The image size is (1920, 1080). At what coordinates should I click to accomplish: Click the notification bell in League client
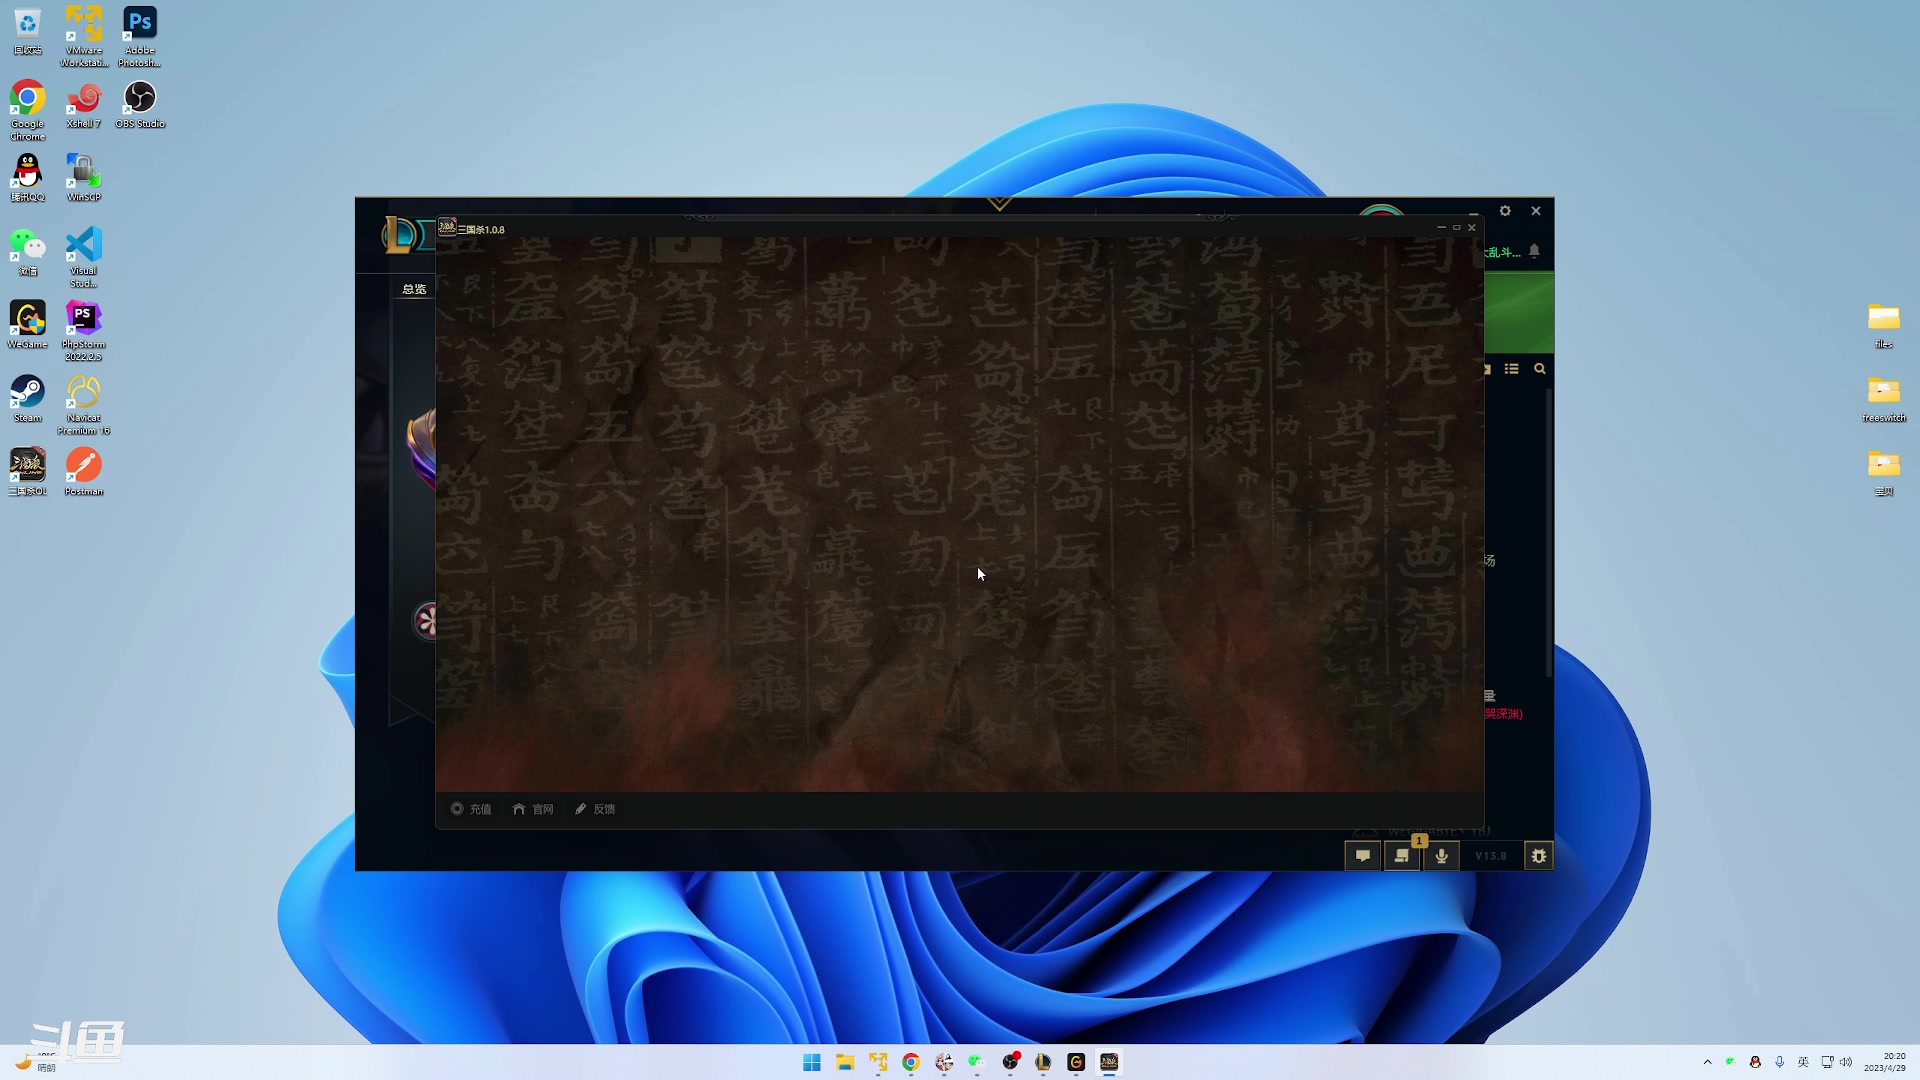click(1534, 251)
